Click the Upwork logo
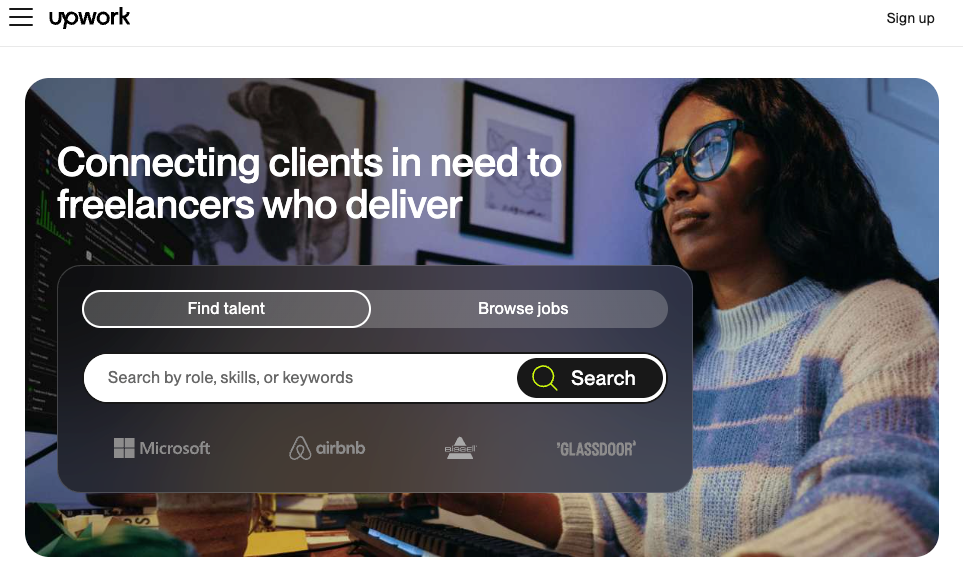963x576 pixels. 90,17
